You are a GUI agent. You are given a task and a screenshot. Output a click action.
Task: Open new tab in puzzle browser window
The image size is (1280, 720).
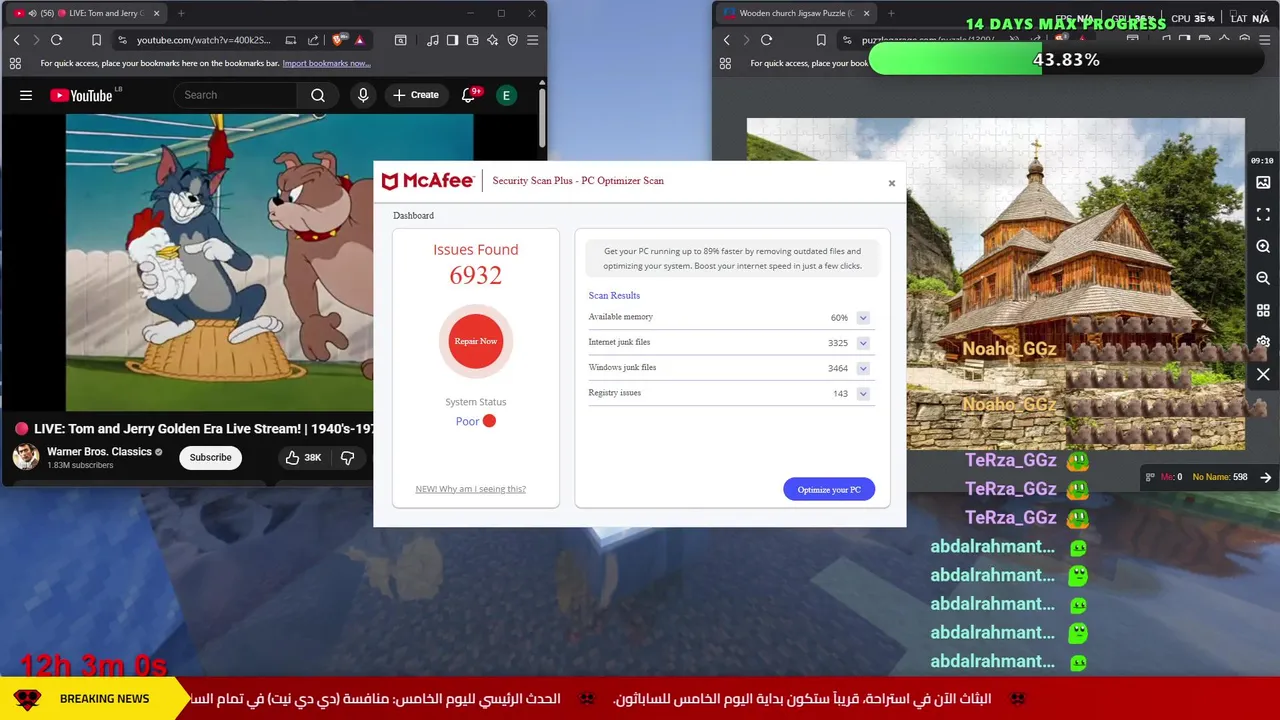(891, 13)
